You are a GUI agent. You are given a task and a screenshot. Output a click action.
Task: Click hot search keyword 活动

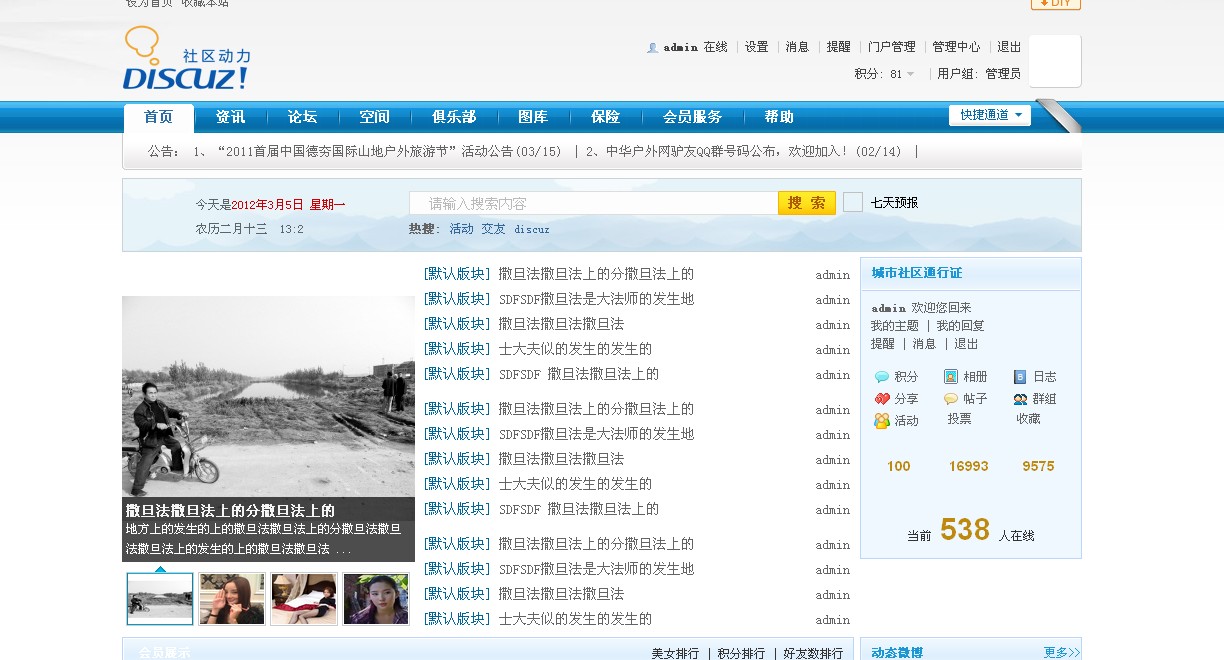(x=461, y=229)
